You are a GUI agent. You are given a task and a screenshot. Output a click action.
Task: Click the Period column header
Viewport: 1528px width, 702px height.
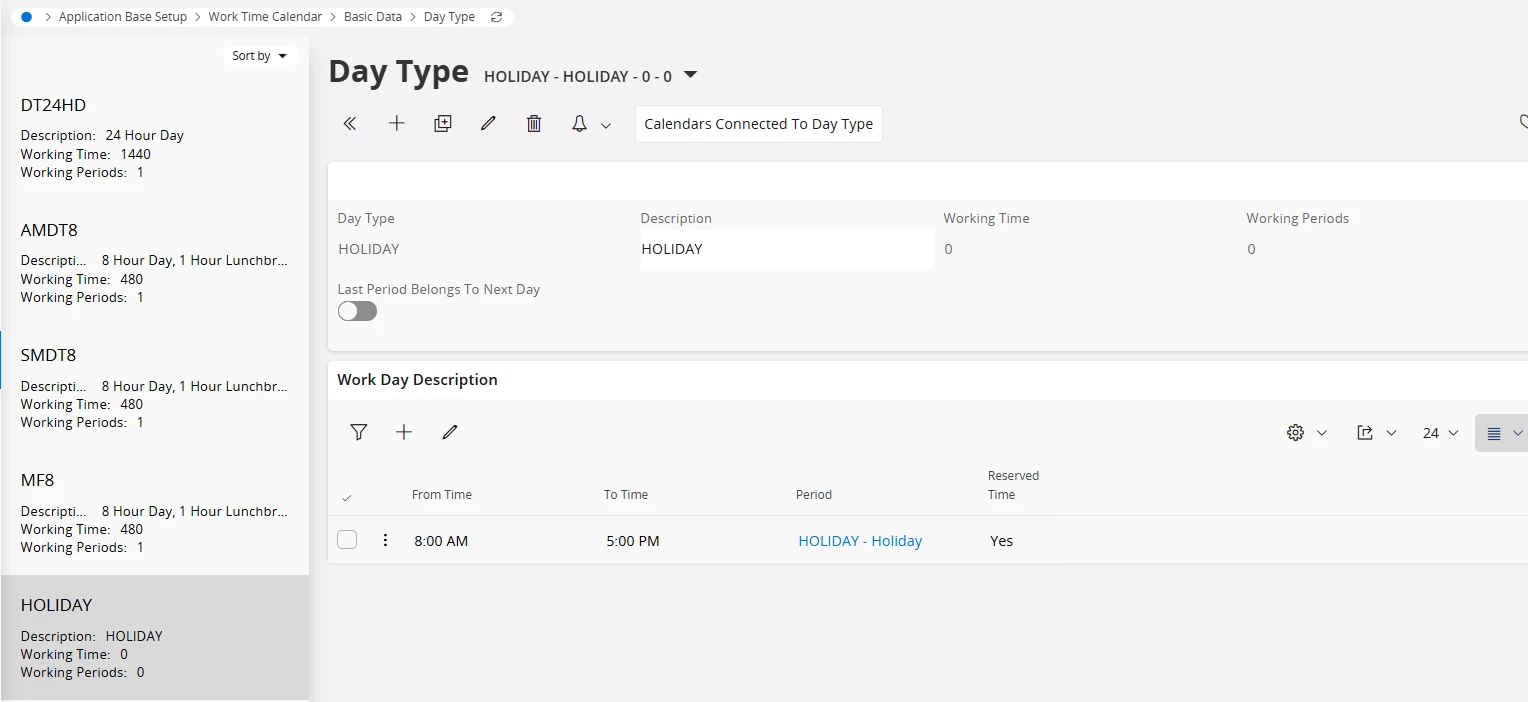(x=814, y=495)
